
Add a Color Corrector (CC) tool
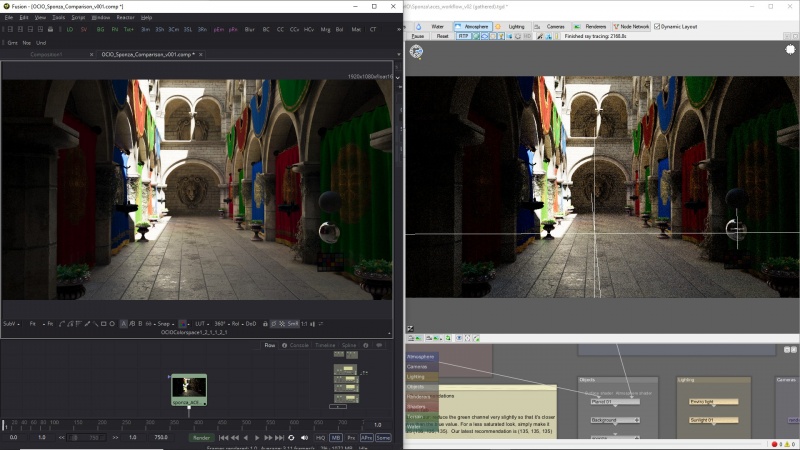280,30
